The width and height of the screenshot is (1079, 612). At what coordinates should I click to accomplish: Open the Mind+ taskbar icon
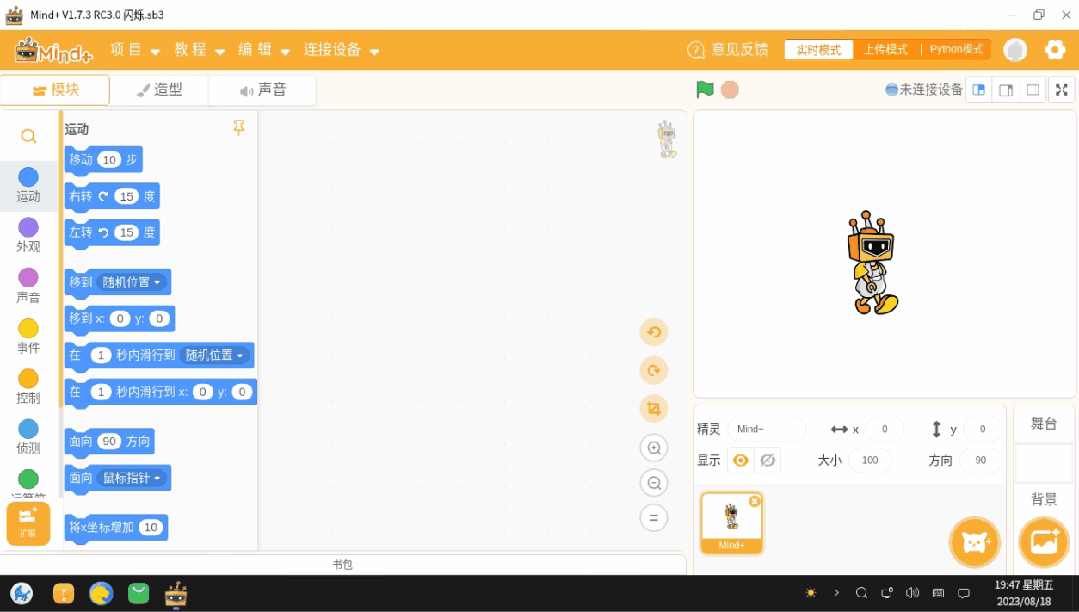[176, 593]
